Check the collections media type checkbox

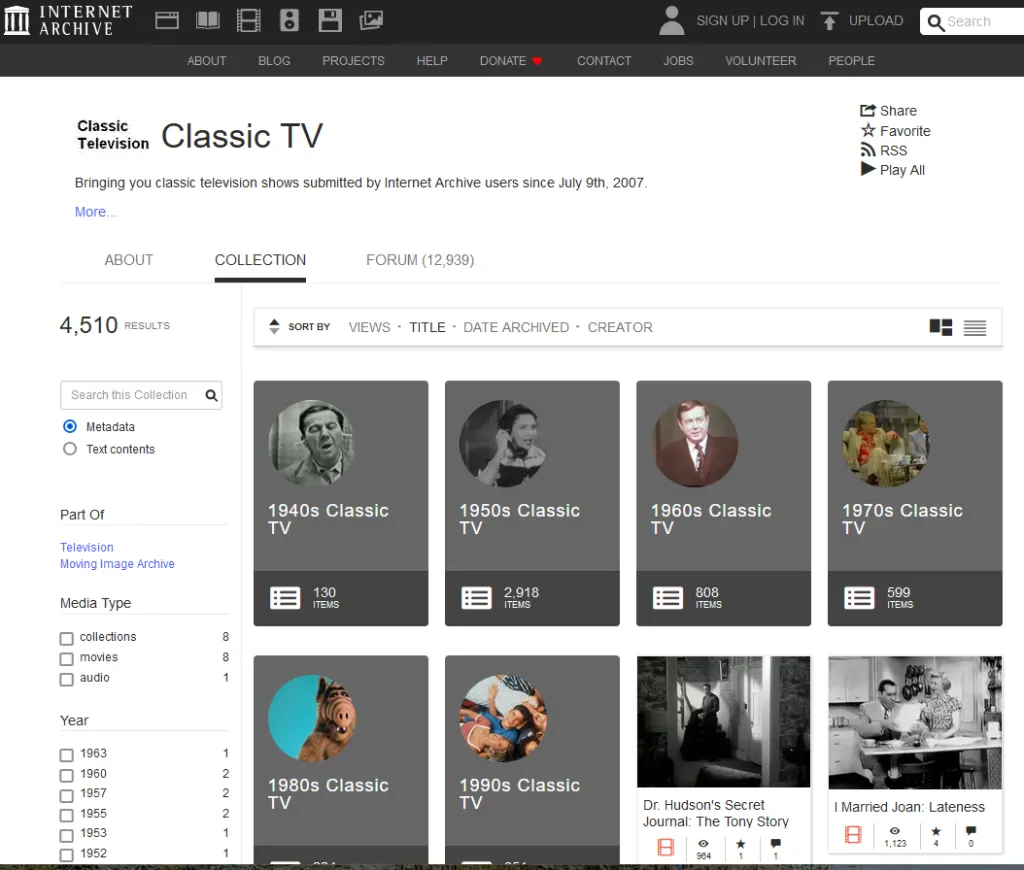[67, 638]
